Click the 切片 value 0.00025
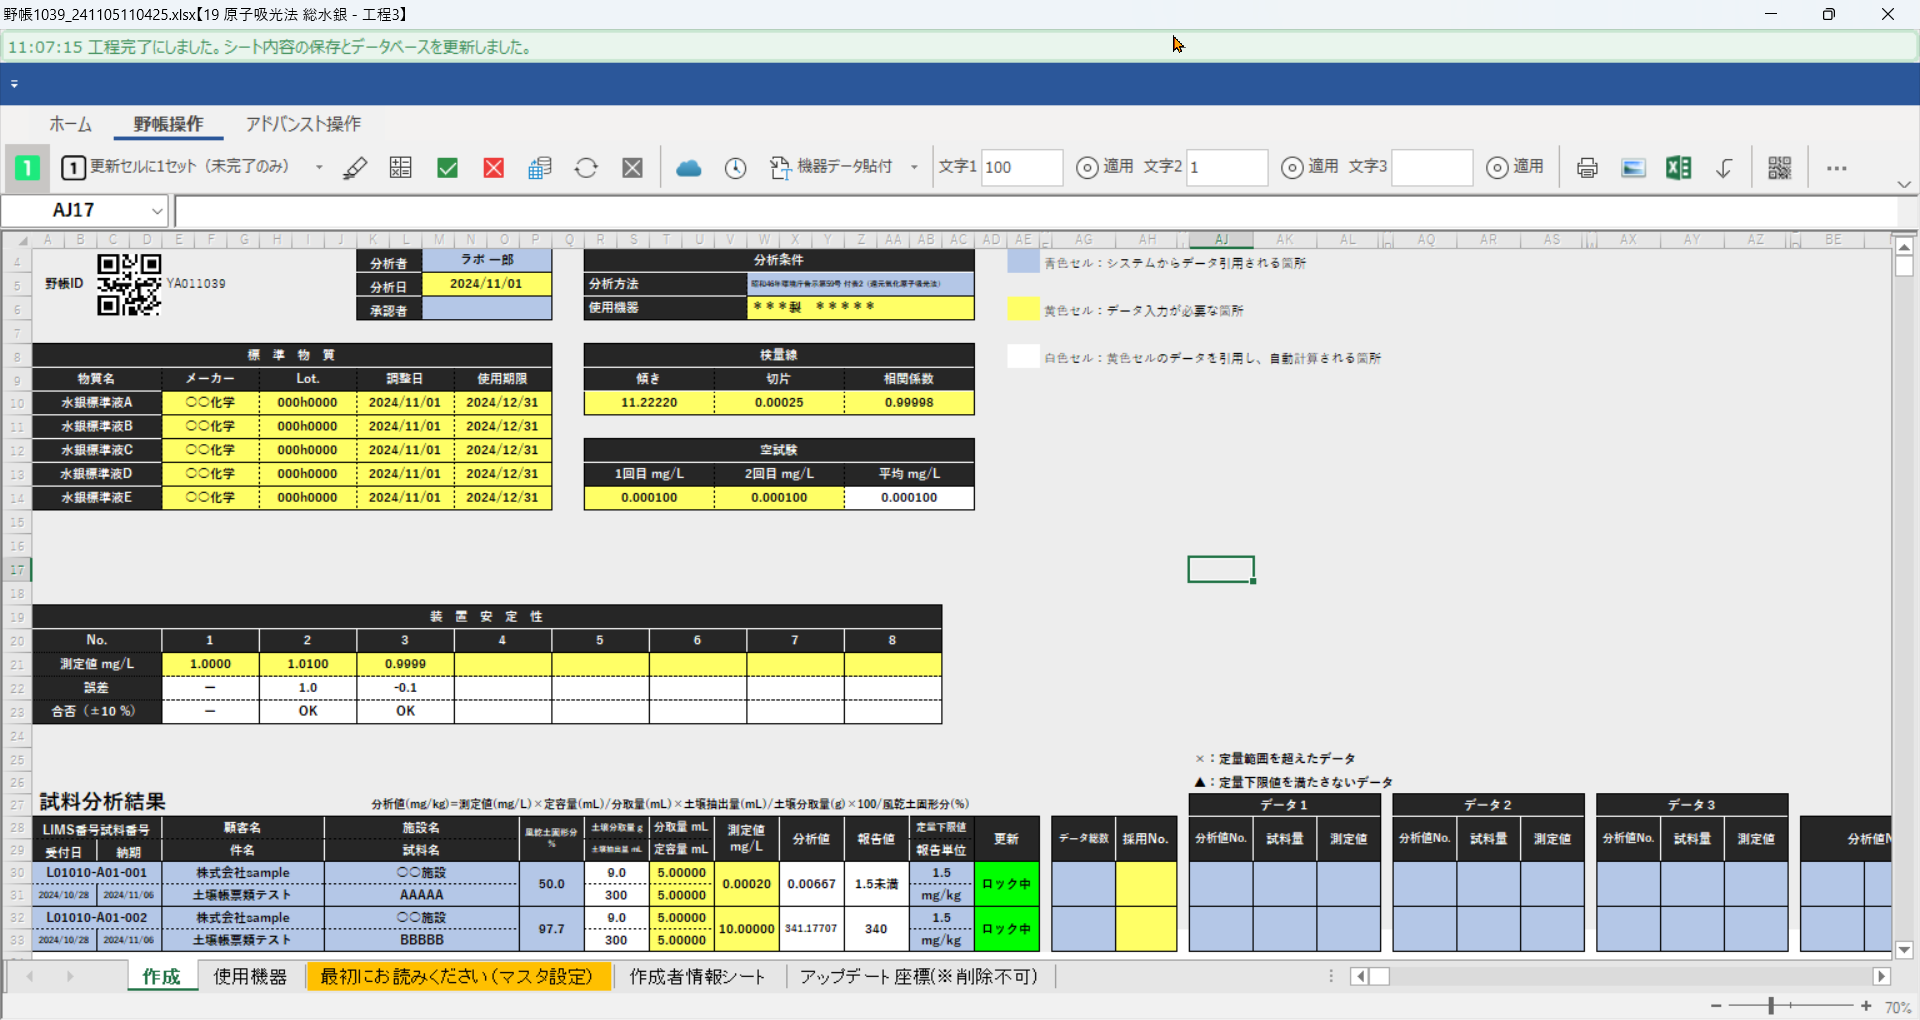The width and height of the screenshot is (1920, 1020). point(779,403)
